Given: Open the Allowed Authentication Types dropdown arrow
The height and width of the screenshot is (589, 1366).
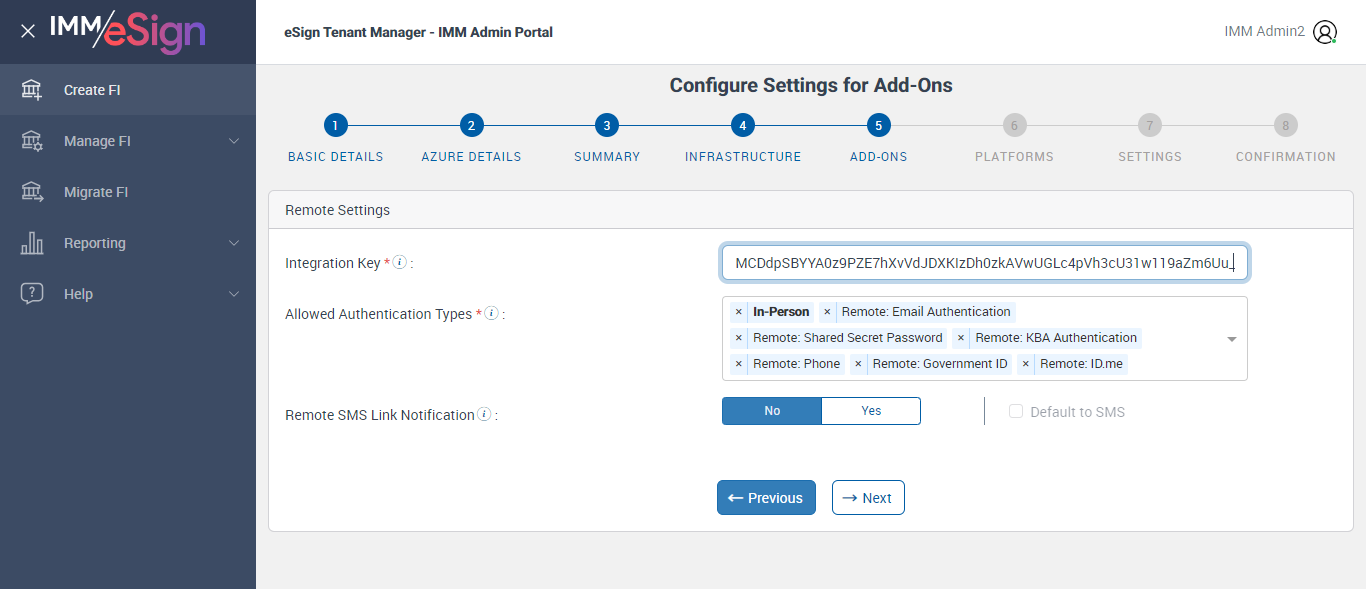Looking at the screenshot, I should [x=1232, y=339].
